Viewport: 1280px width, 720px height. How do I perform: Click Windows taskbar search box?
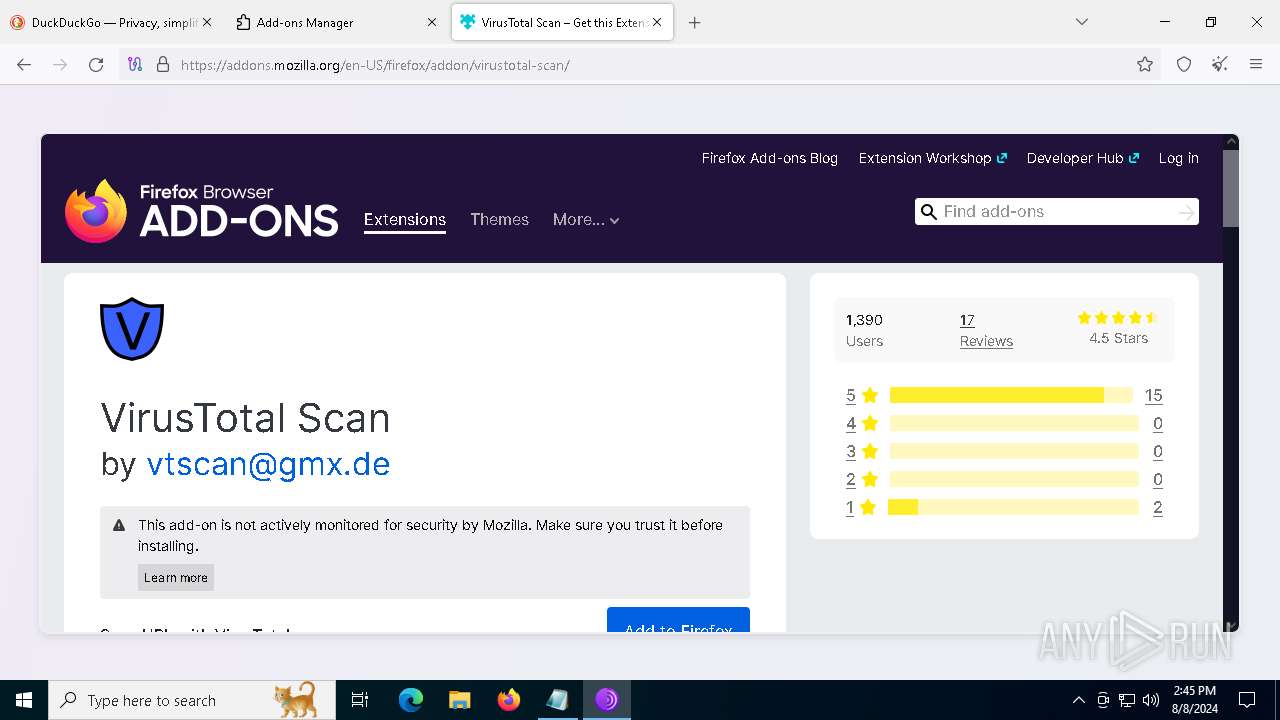(191, 700)
